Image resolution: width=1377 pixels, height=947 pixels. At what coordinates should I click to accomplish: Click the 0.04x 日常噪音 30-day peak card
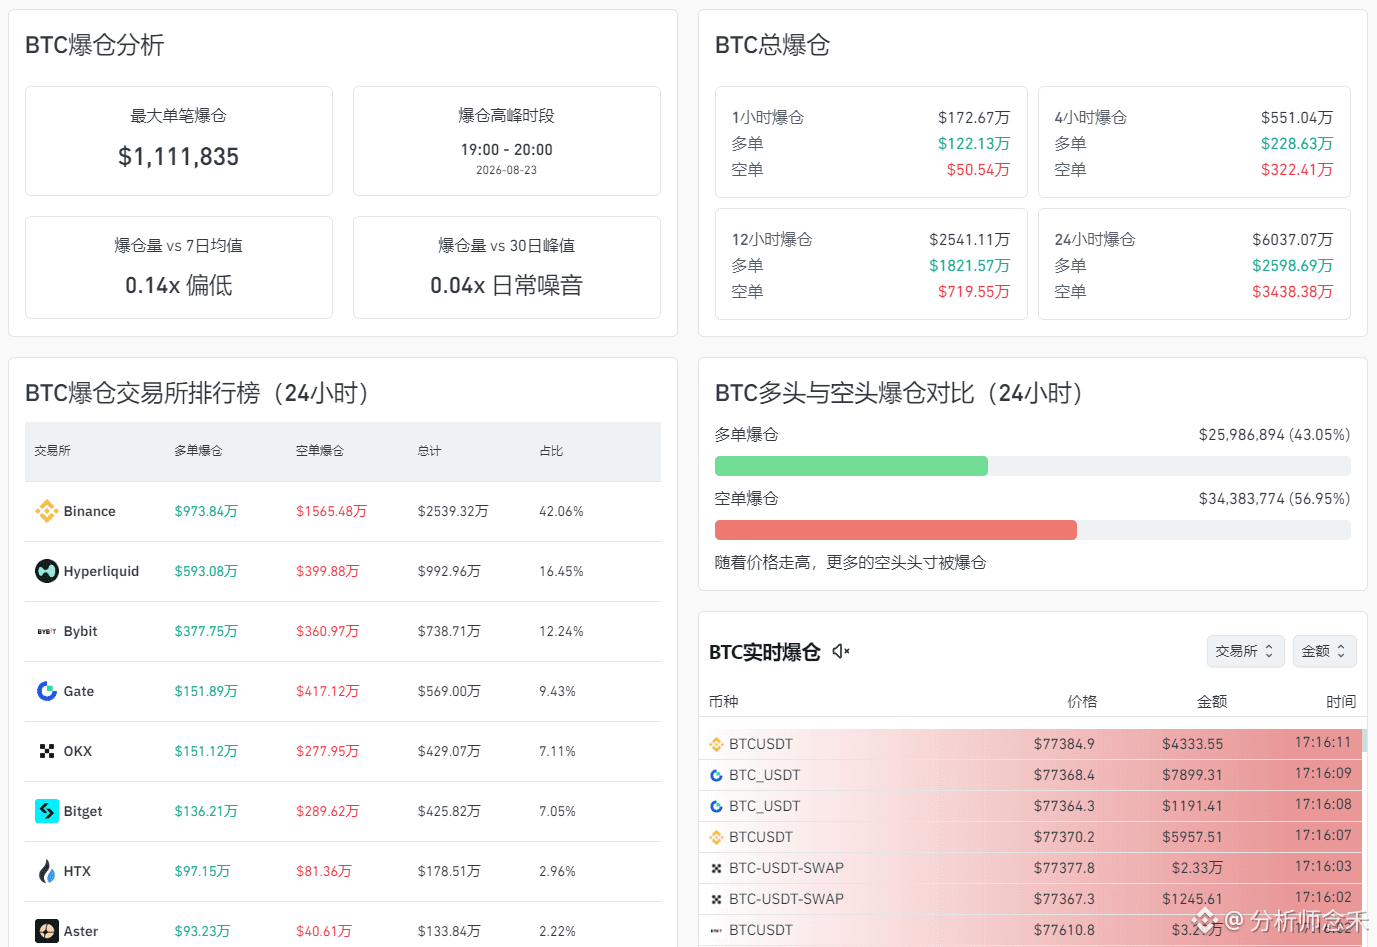tap(507, 268)
